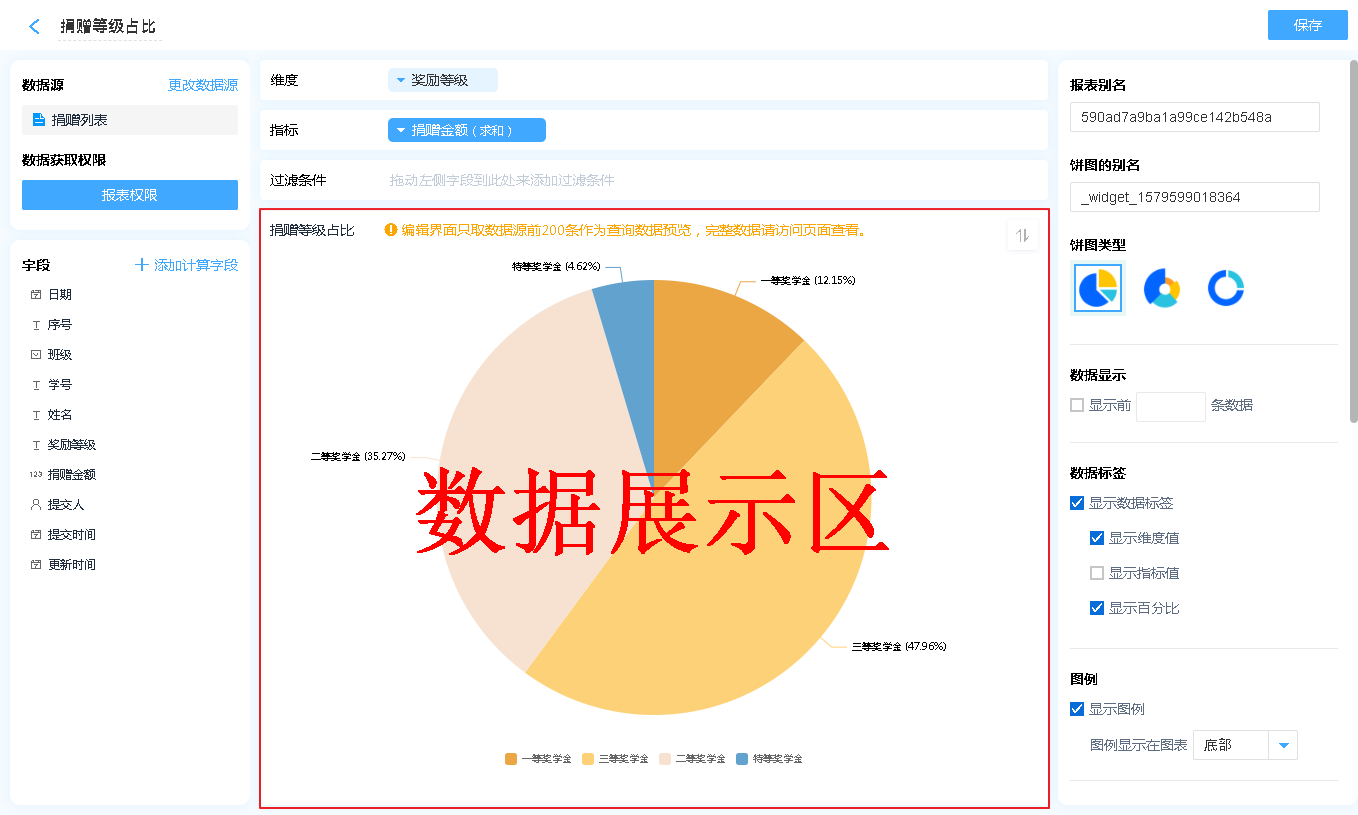Click the sort icon in chart corner
The height and width of the screenshot is (815, 1358).
click(1022, 236)
